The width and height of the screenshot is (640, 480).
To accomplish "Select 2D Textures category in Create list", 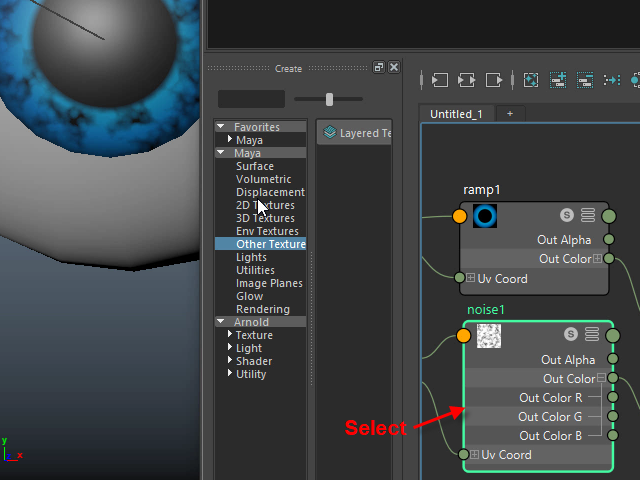I will click(265, 205).
